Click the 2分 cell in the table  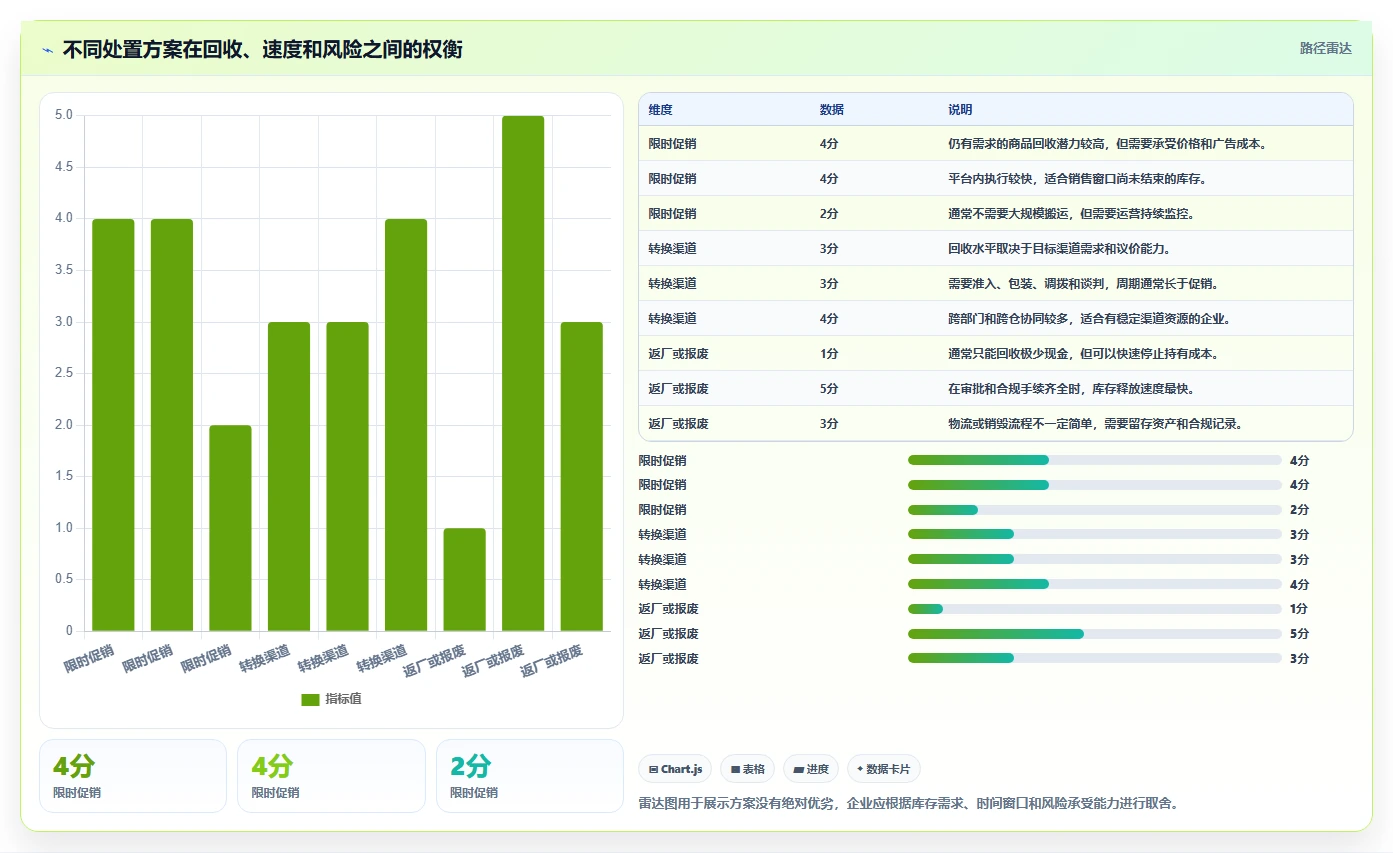(829, 214)
